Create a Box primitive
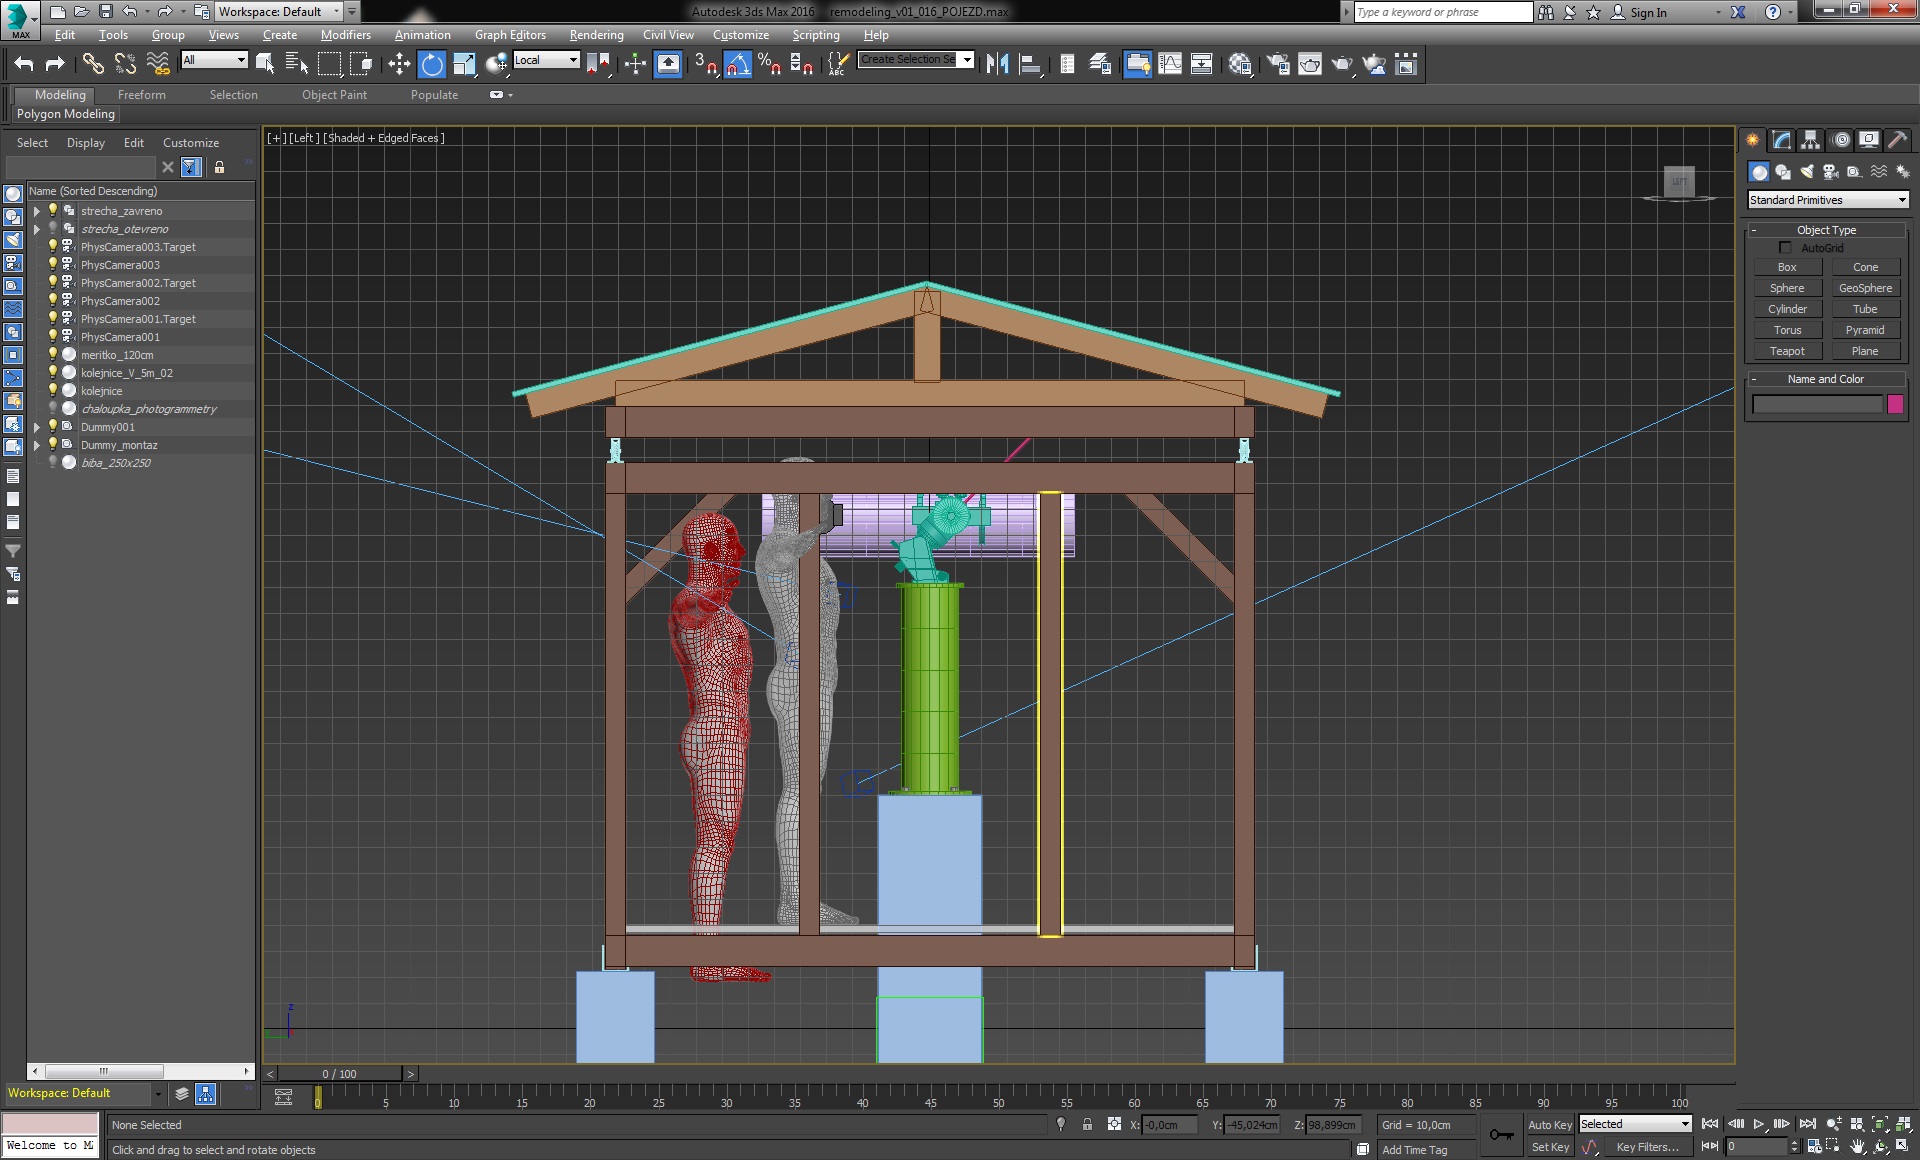1920x1160 pixels. pos(1787,267)
